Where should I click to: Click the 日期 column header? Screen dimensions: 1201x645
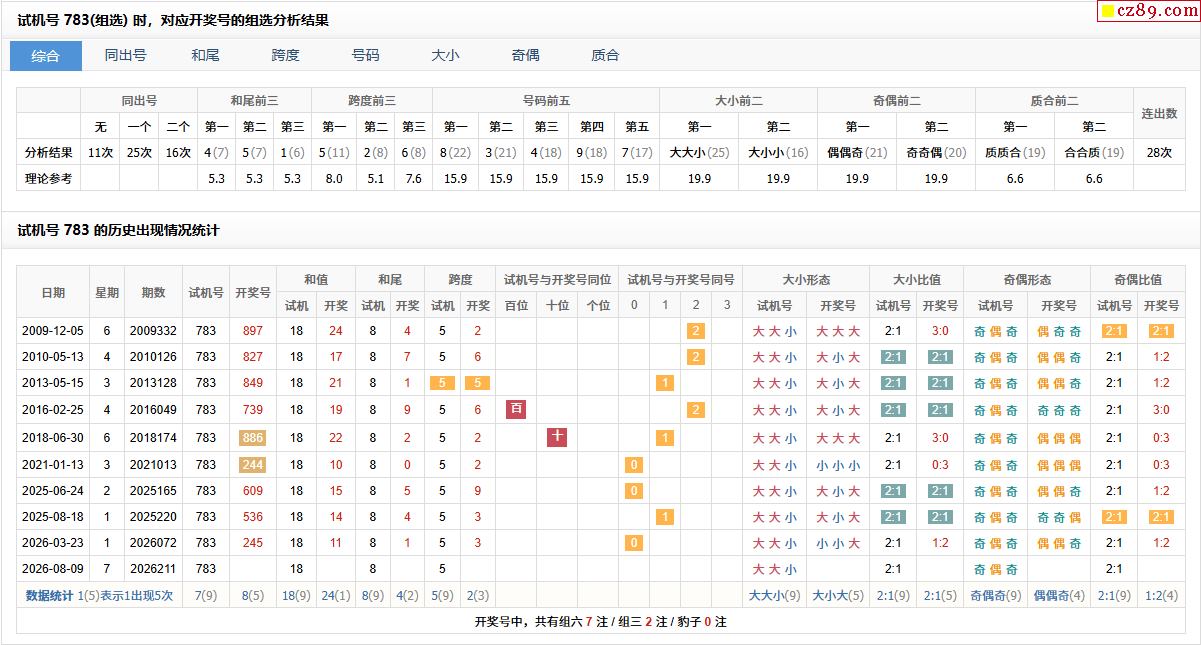[53, 293]
